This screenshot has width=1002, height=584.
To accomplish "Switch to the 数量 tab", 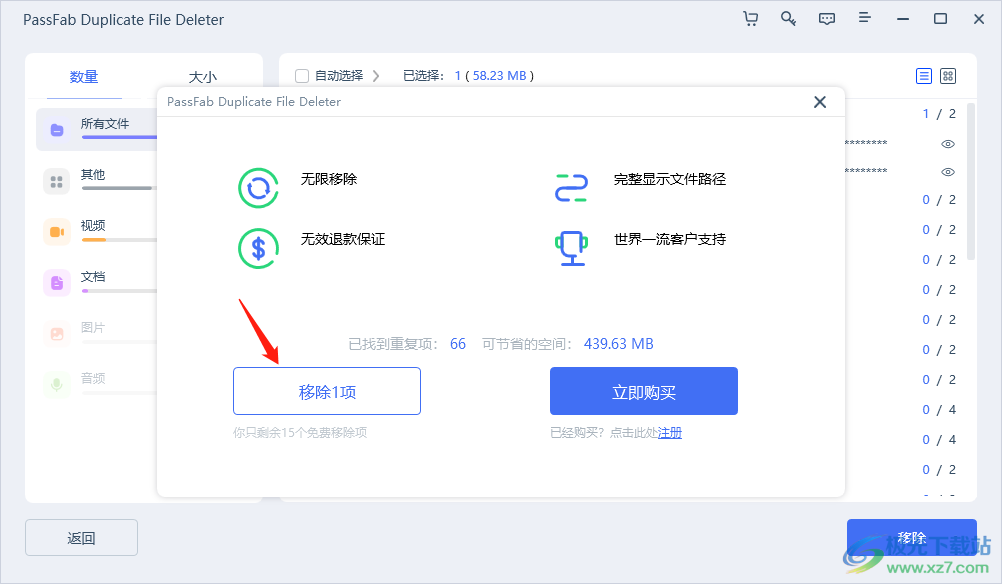I will point(84,77).
